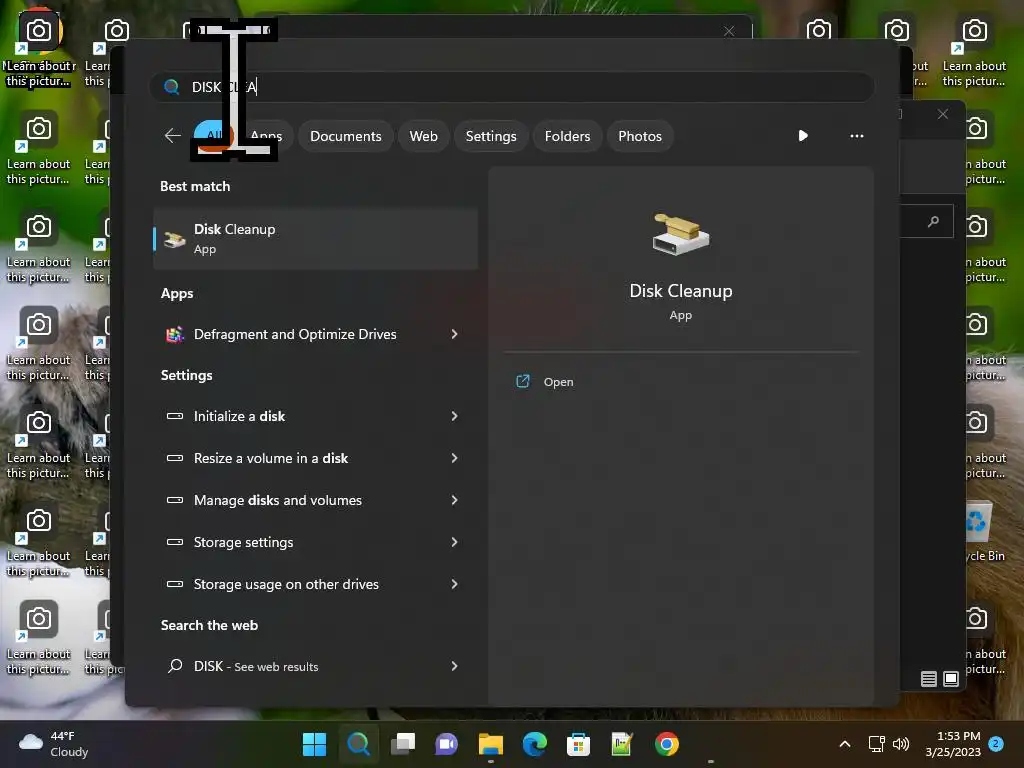Image resolution: width=1024 pixels, height=768 pixels.
Task: Open Manage disks and volumes setting
Action: [x=315, y=500]
